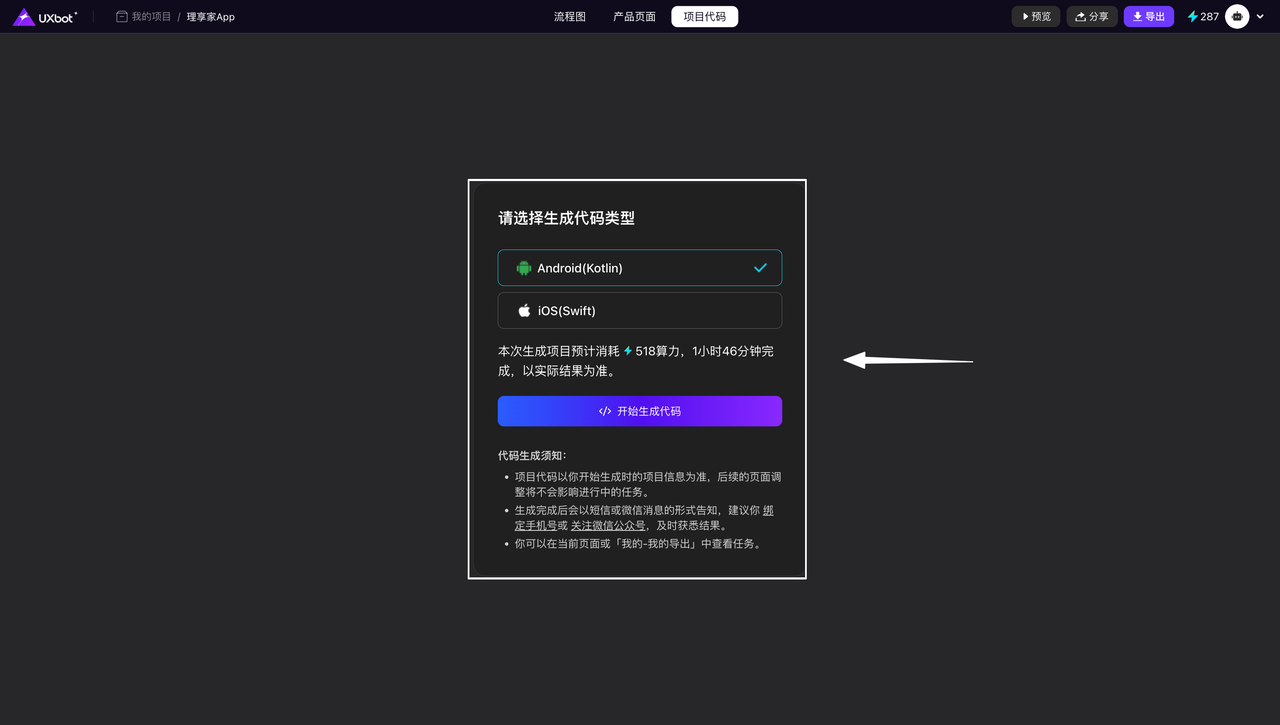Viewport: 1280px width, 725px height.
Task: Select the Android(Kotlin) code type
Action: (640, 268)
